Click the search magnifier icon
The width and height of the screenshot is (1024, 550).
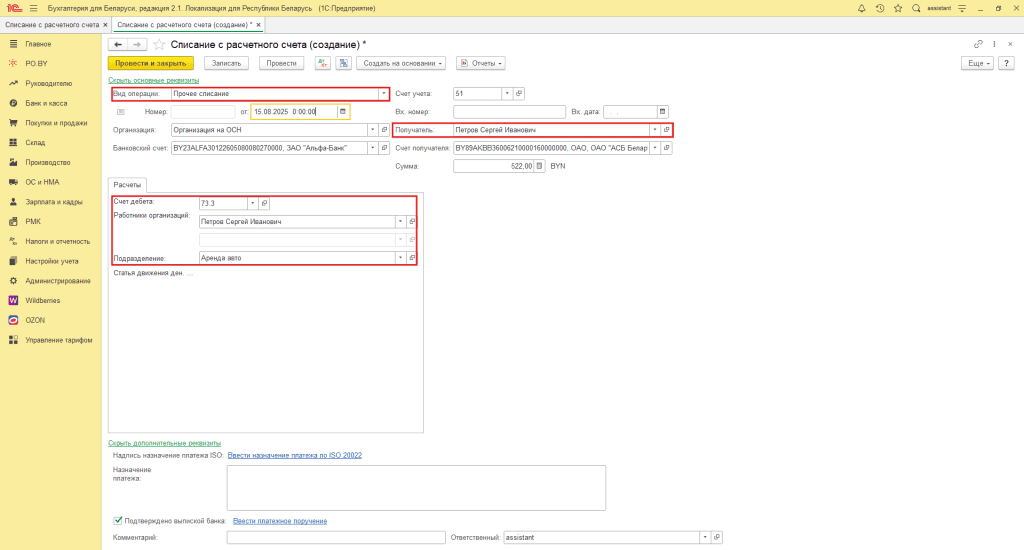pos(914,7)
